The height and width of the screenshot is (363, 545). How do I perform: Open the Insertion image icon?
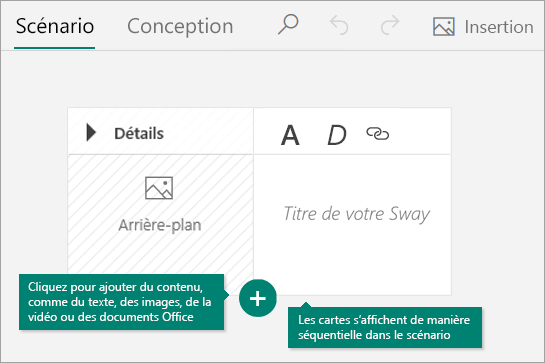444,26
